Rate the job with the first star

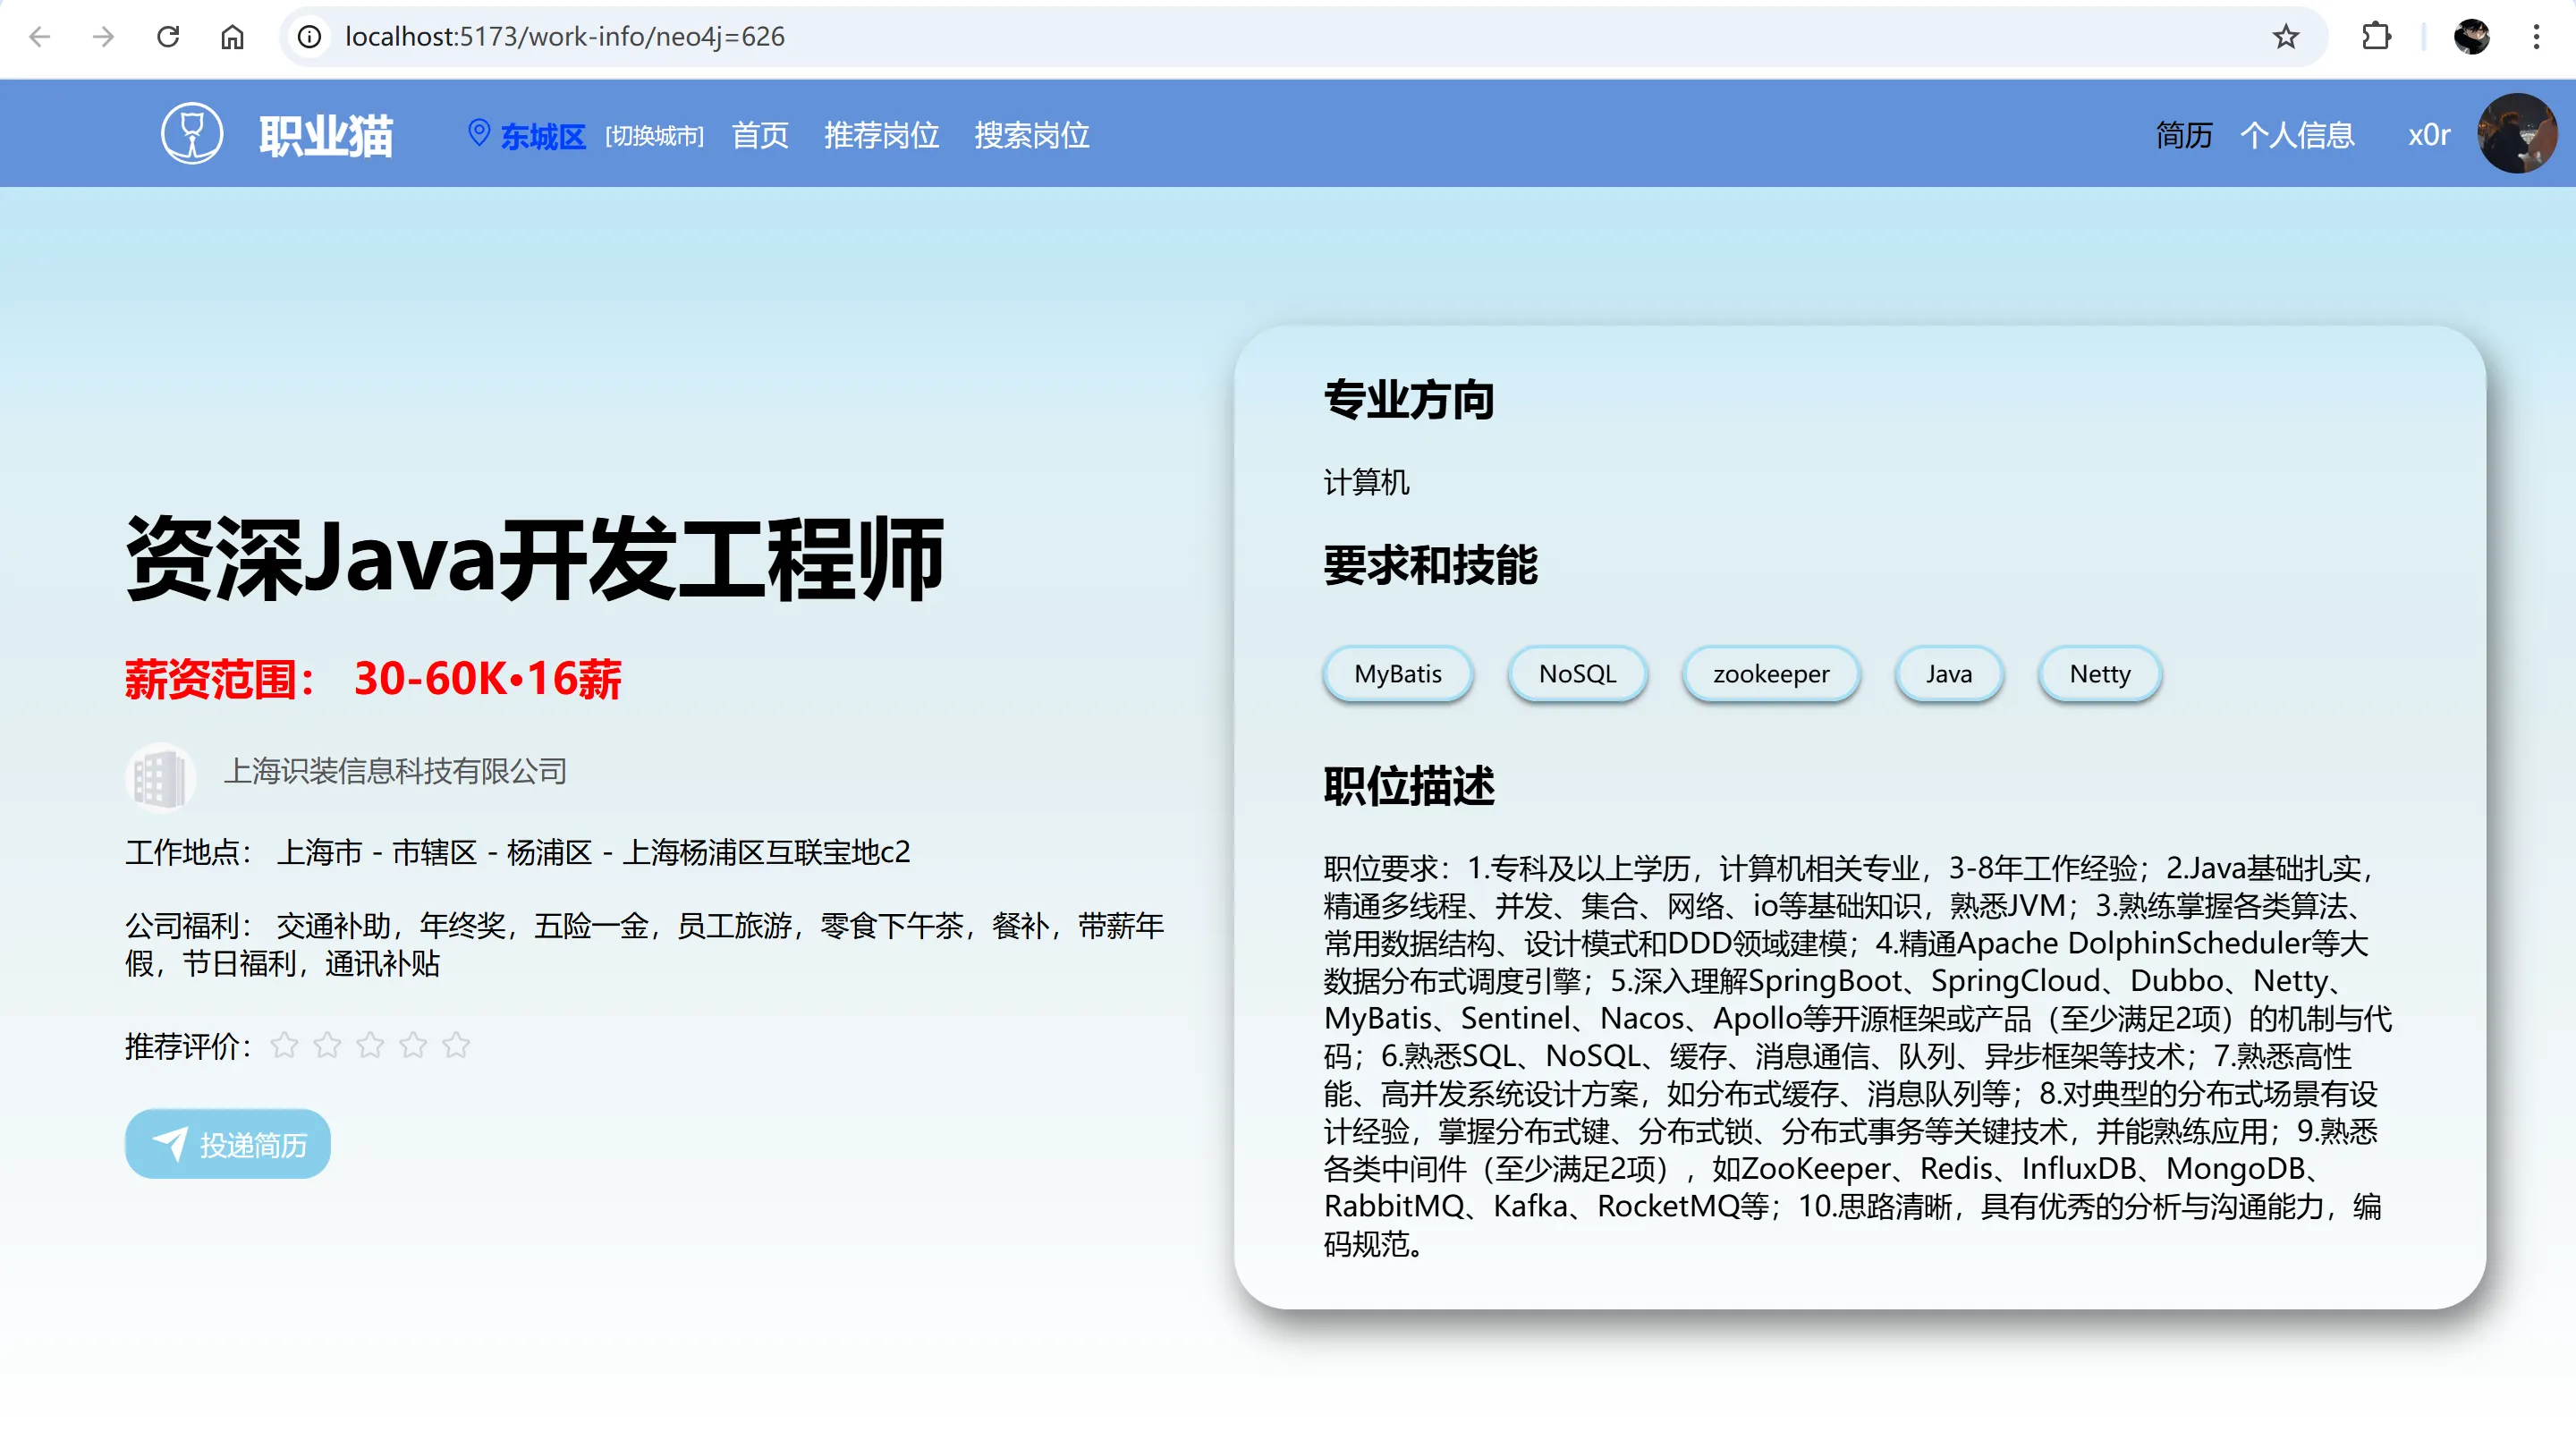(285, 1045)
